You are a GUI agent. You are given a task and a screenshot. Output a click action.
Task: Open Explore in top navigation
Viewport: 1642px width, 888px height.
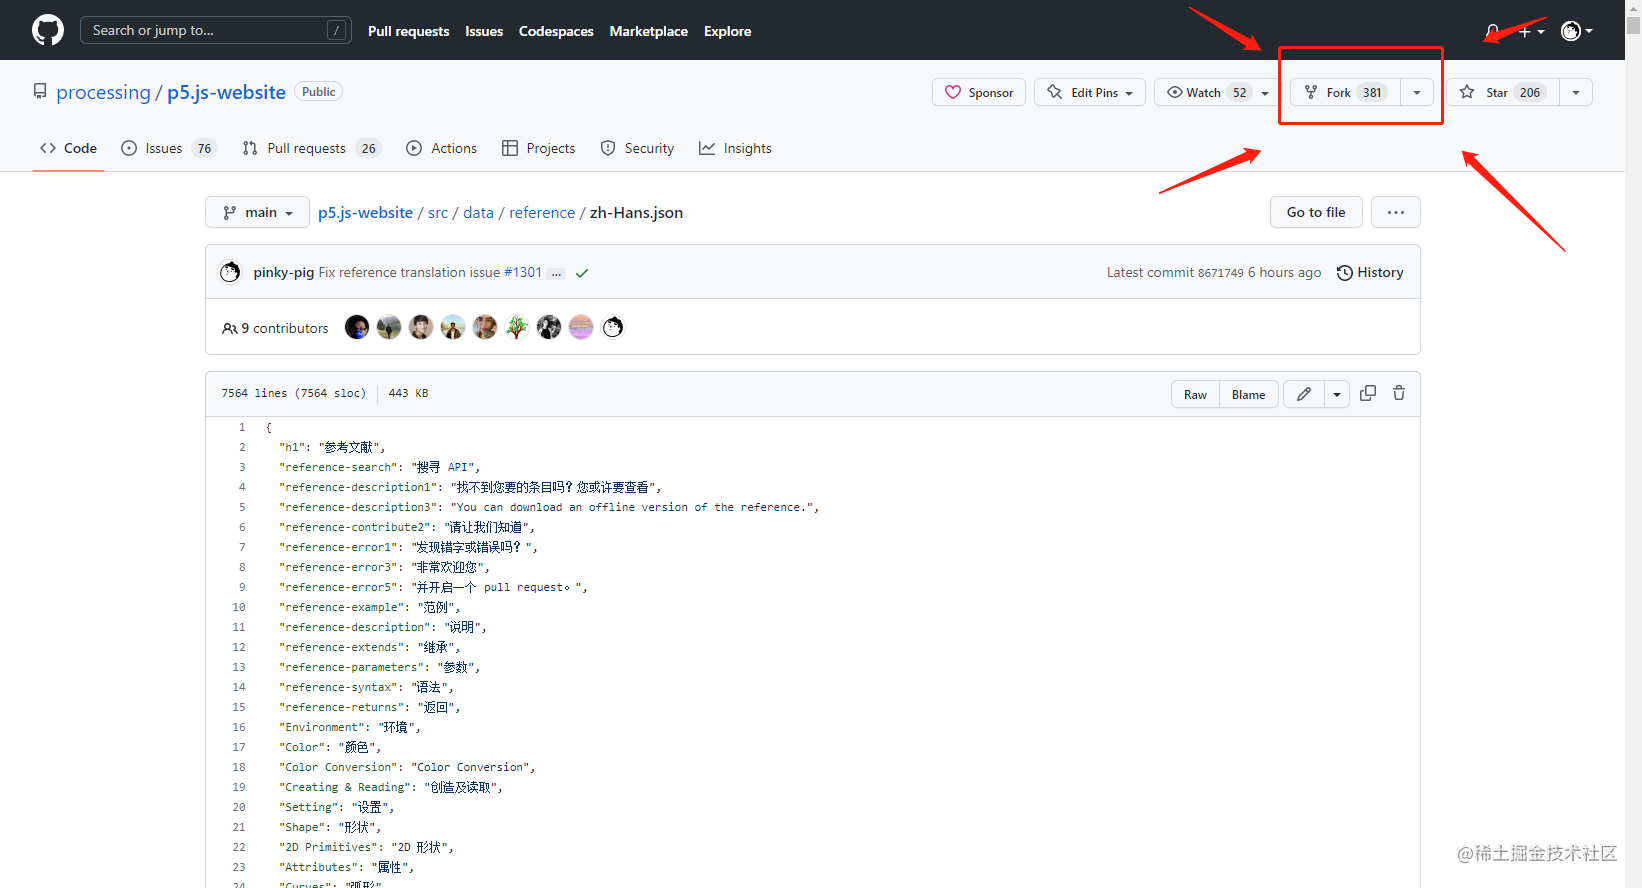[727, 31]
